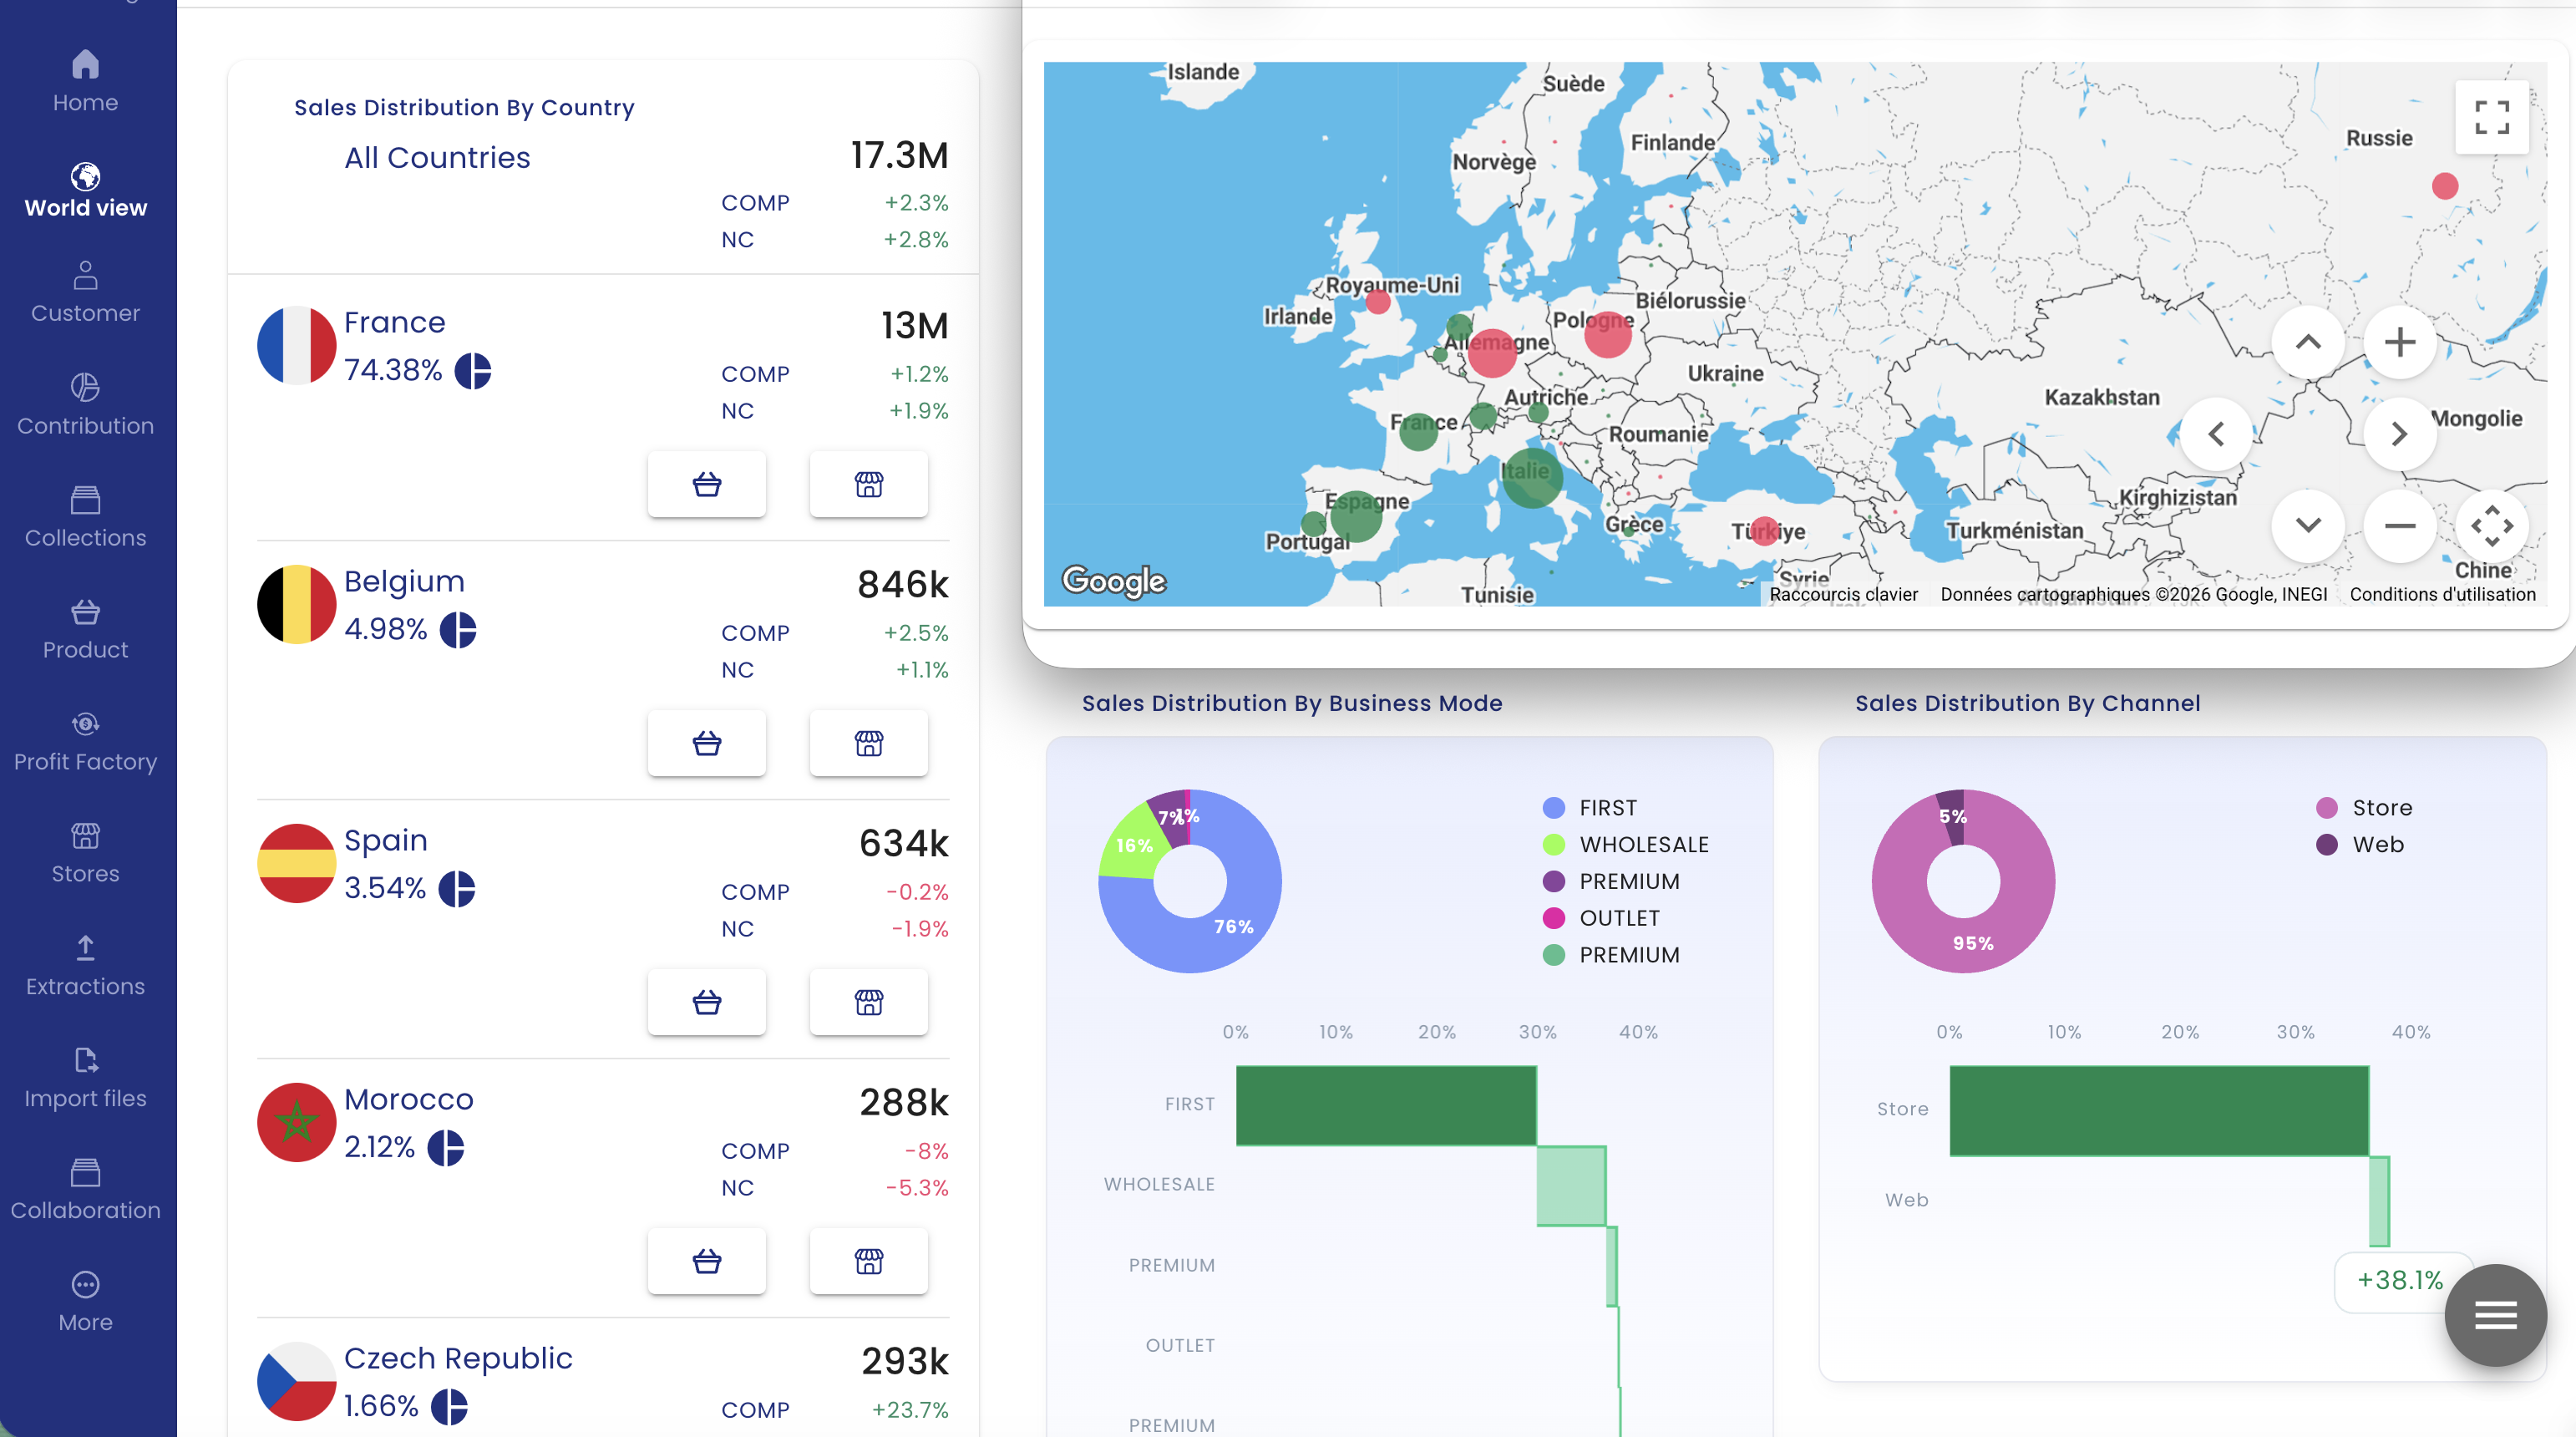Image resolution: width=2576 pixels, height=1437 pixels.
Task: Go to Profit Factory in sidebar
Action: point(85,742)
